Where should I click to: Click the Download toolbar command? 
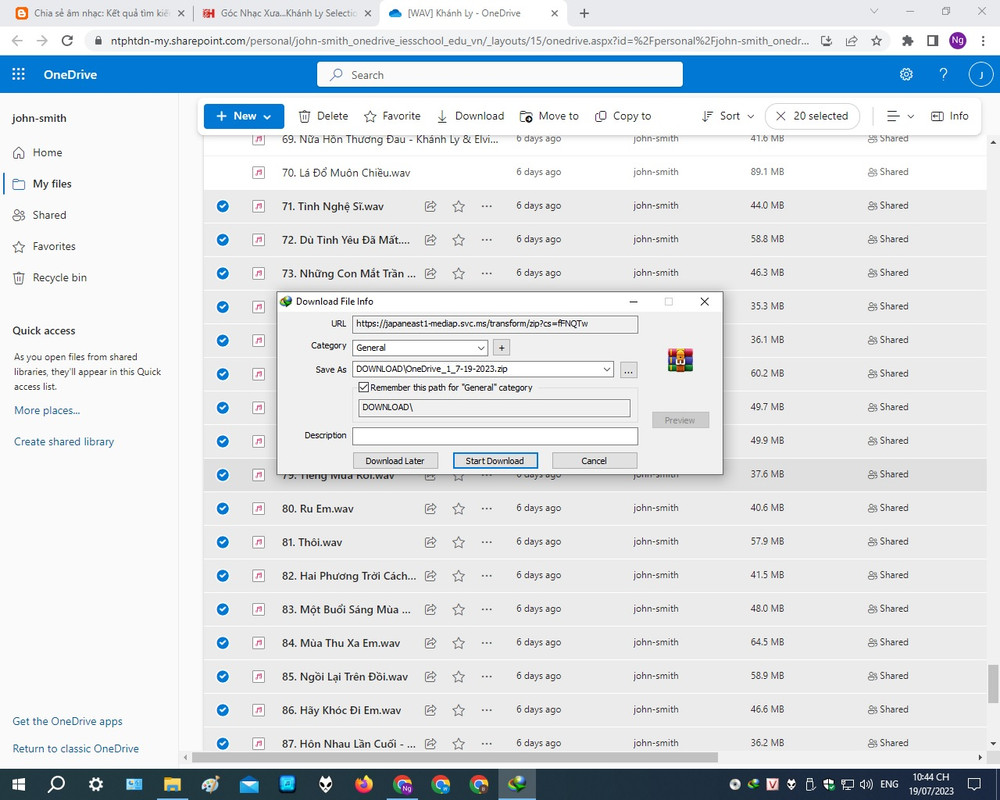click(x=470, y=116)
